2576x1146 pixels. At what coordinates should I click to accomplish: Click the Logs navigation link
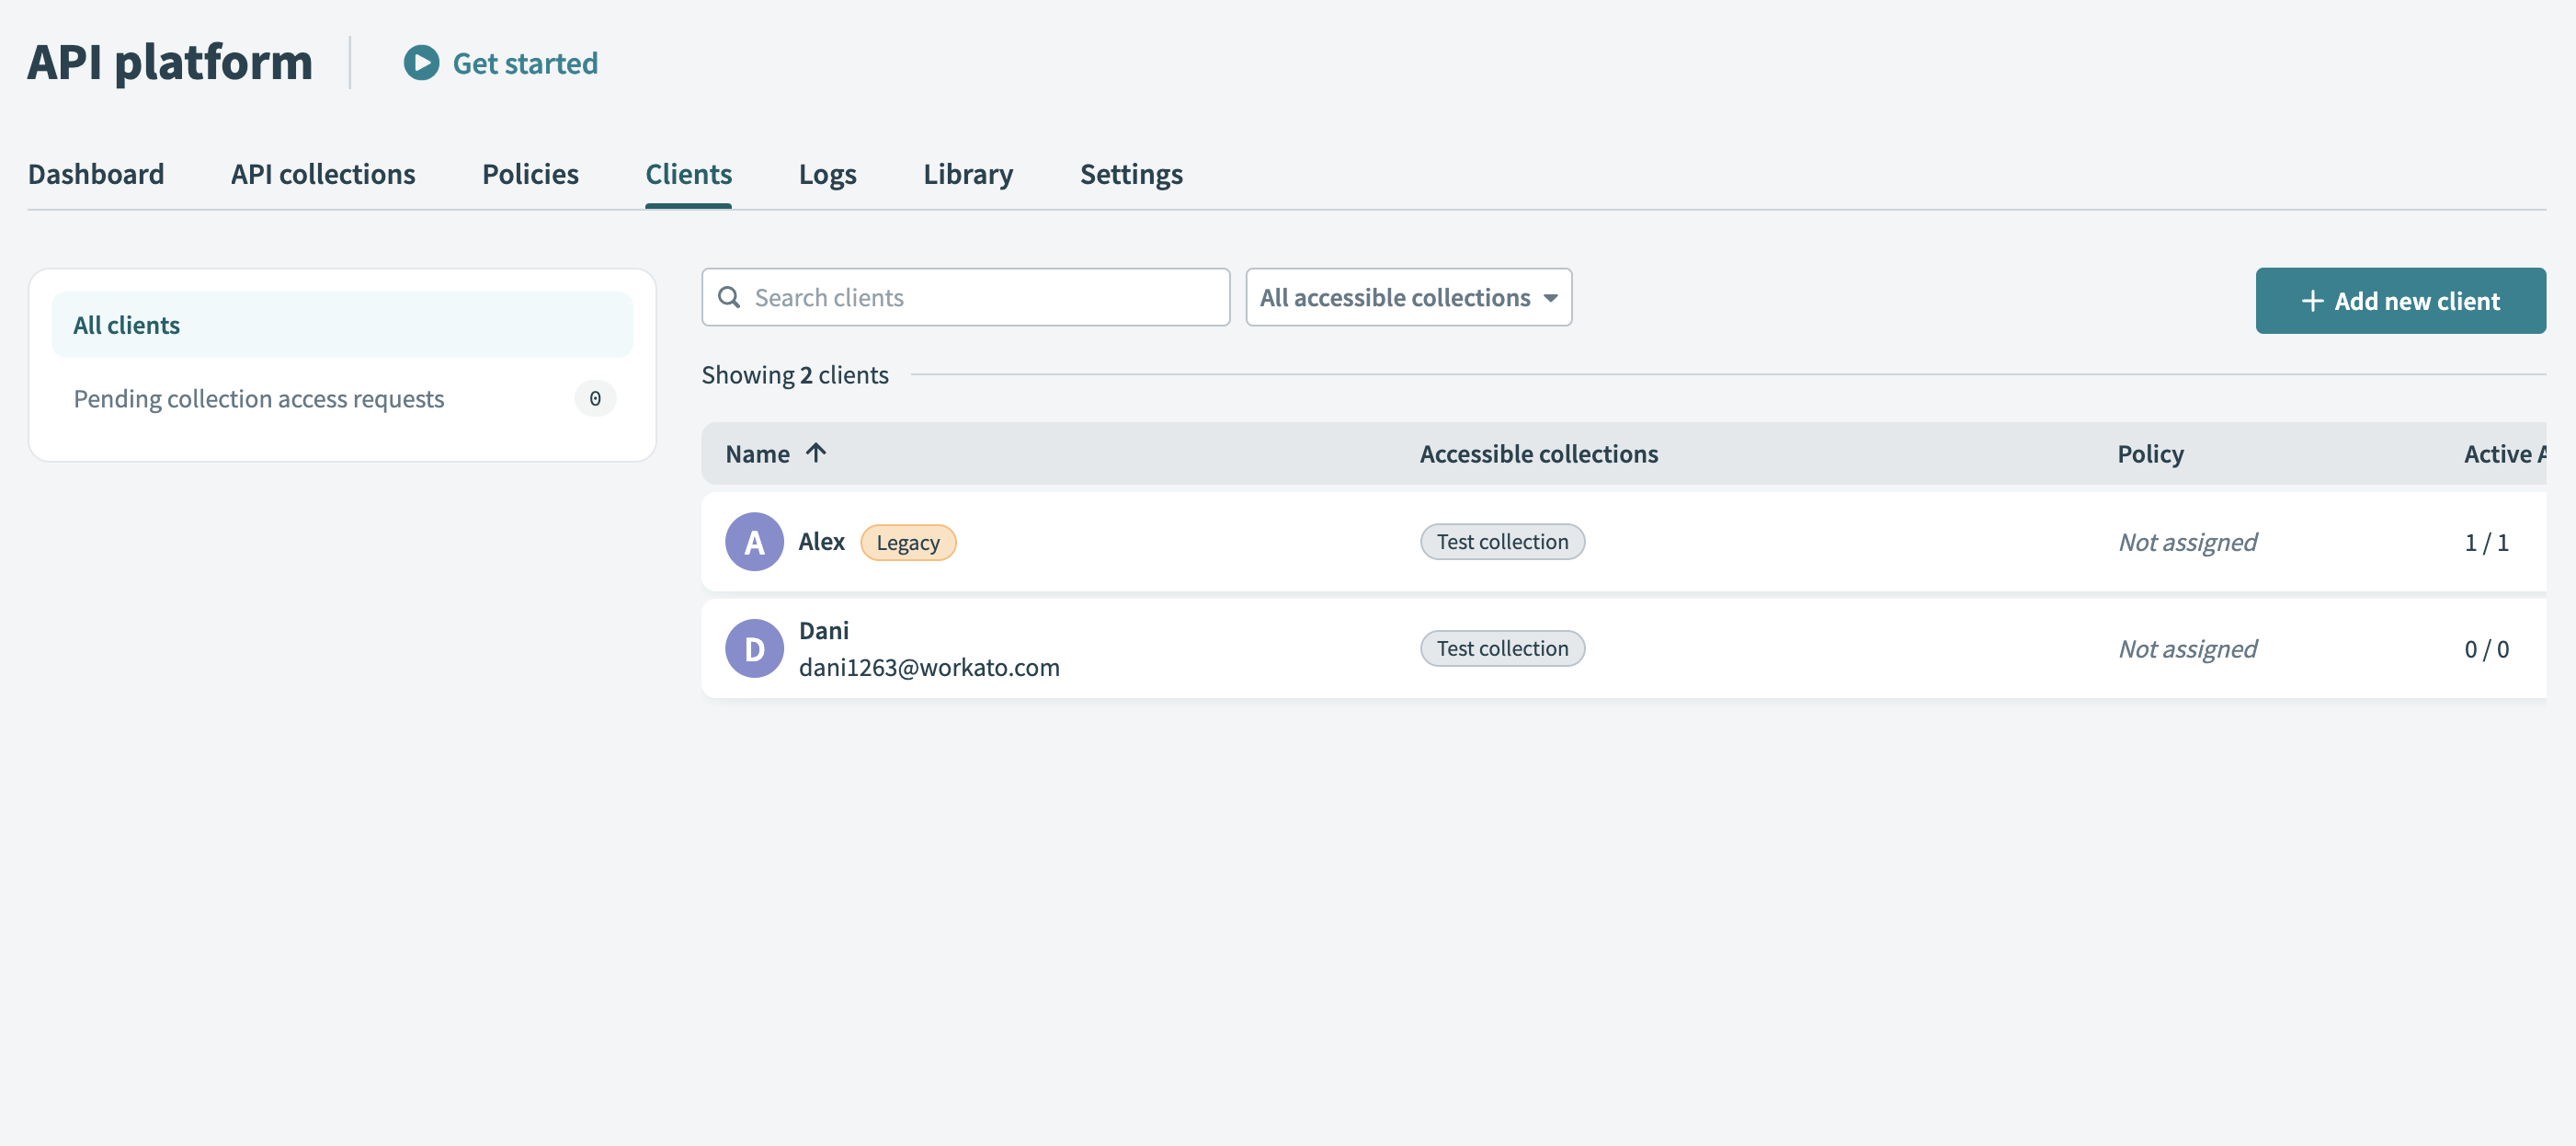point(826,171)
